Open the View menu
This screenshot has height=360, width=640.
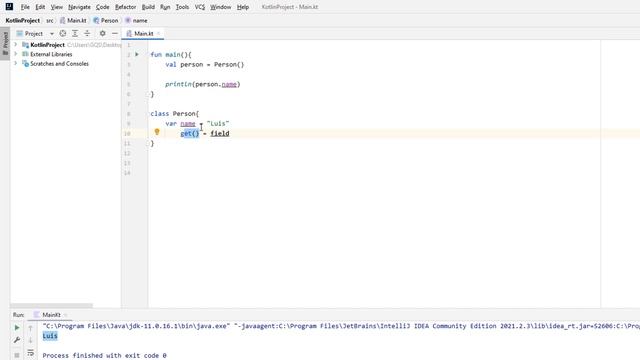click(x=57, y=7)
